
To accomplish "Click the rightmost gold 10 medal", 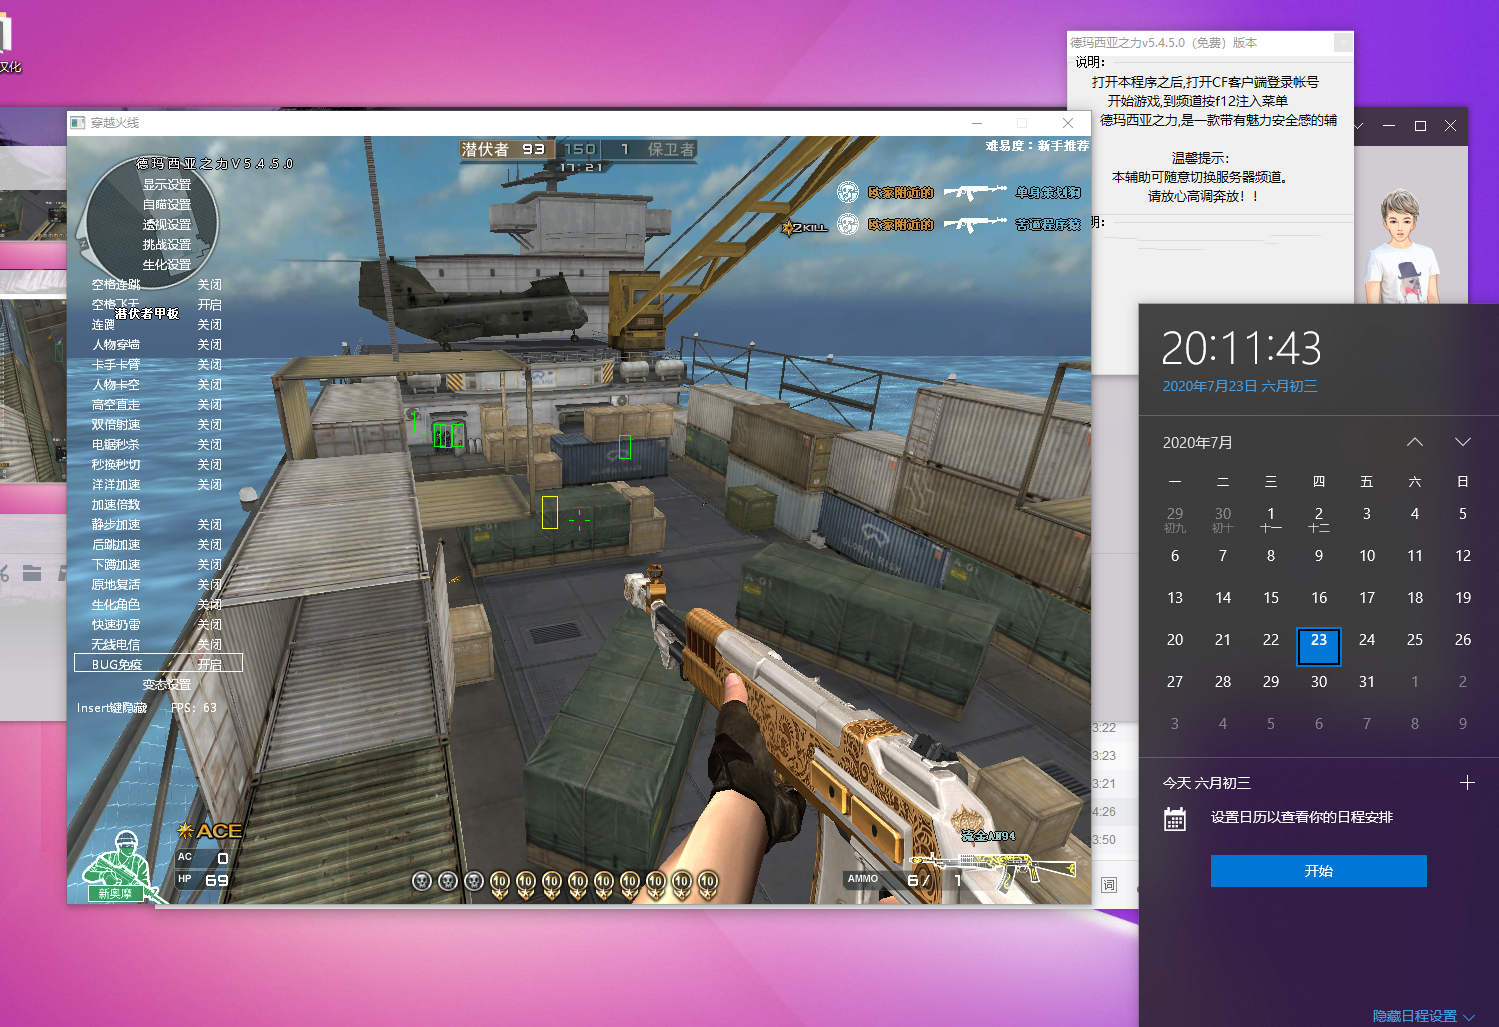I will (708, 883).
